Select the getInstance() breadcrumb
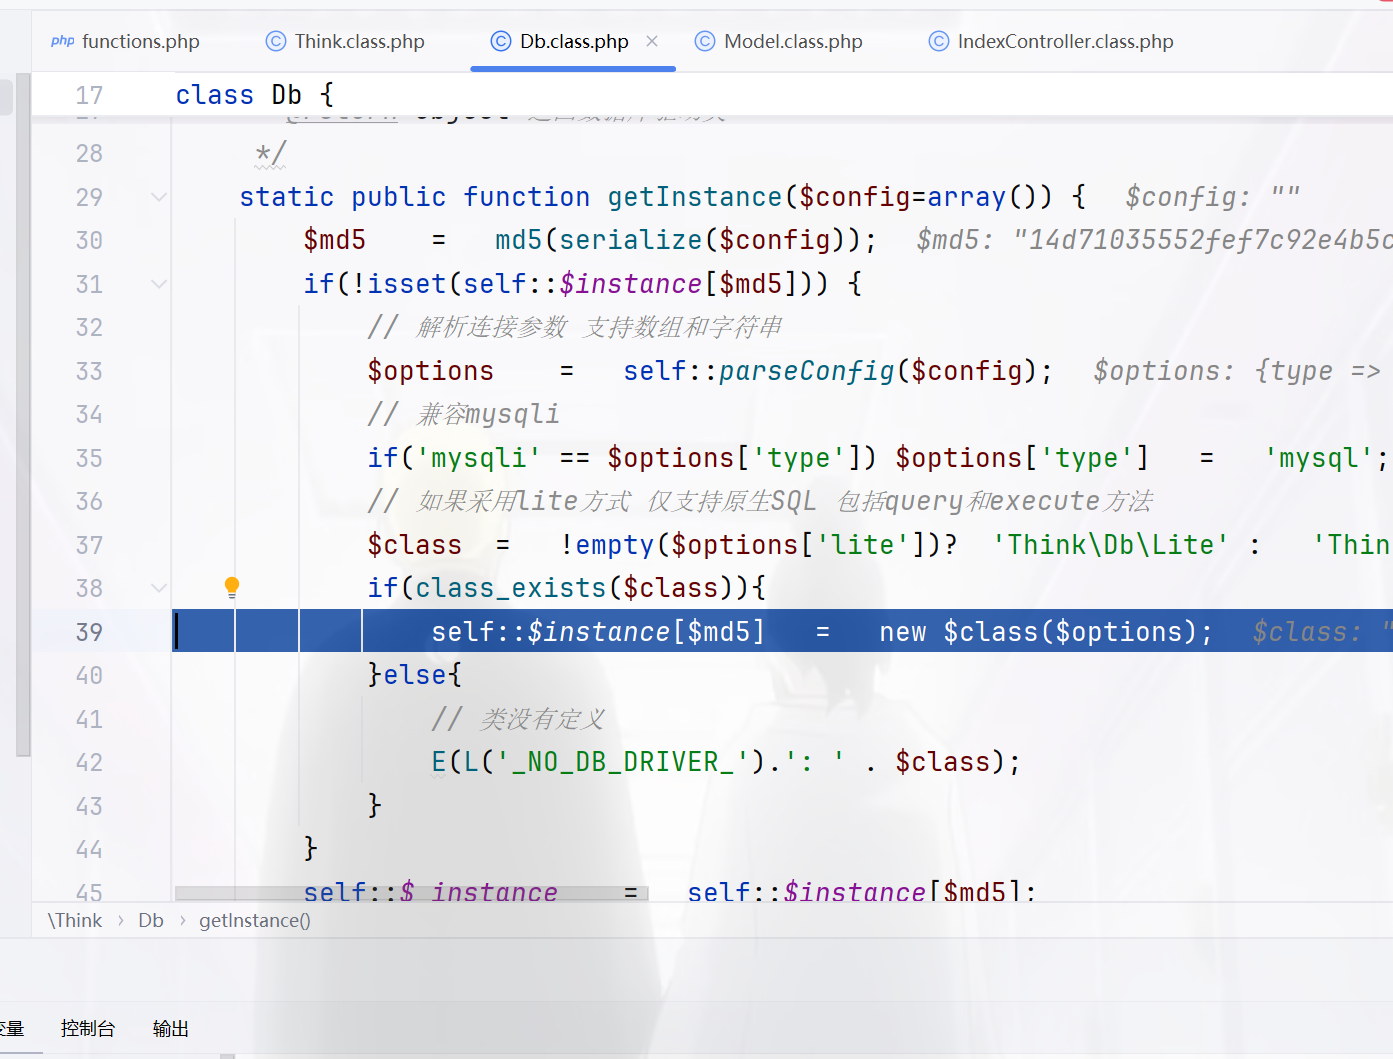 click(x=254, y=920)
